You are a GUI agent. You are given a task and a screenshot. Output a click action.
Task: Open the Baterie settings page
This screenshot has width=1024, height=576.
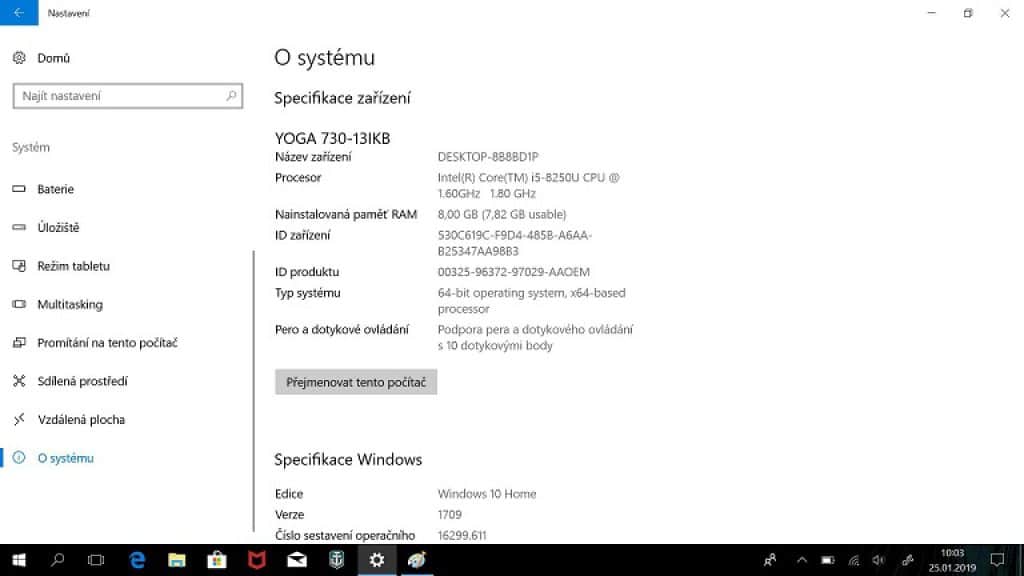click(x=43, y=189)
